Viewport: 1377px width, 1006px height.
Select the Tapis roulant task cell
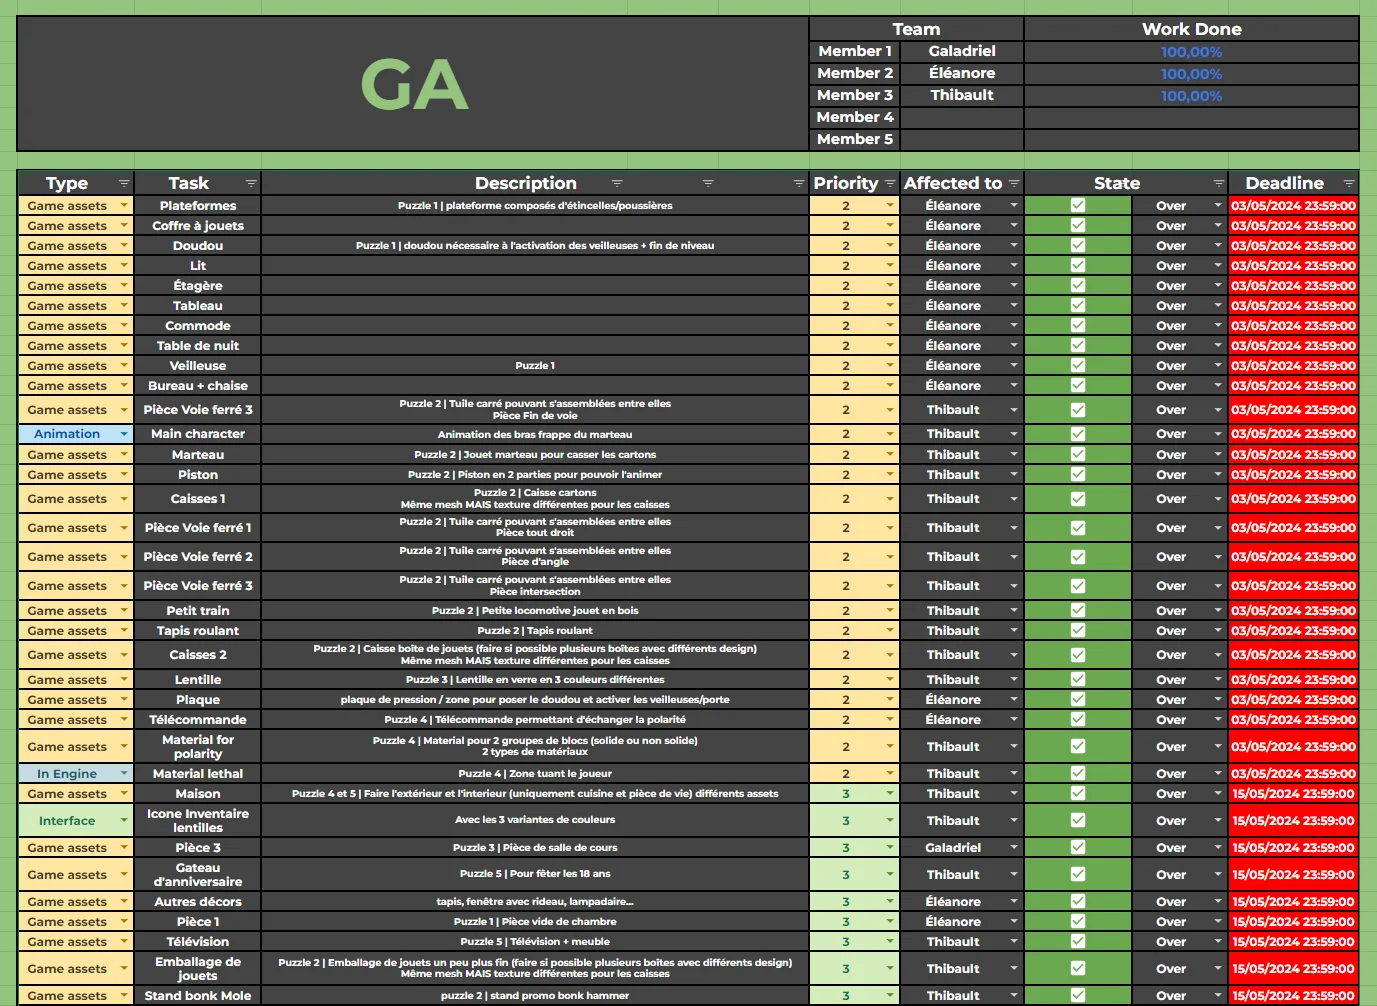point(198,631)
